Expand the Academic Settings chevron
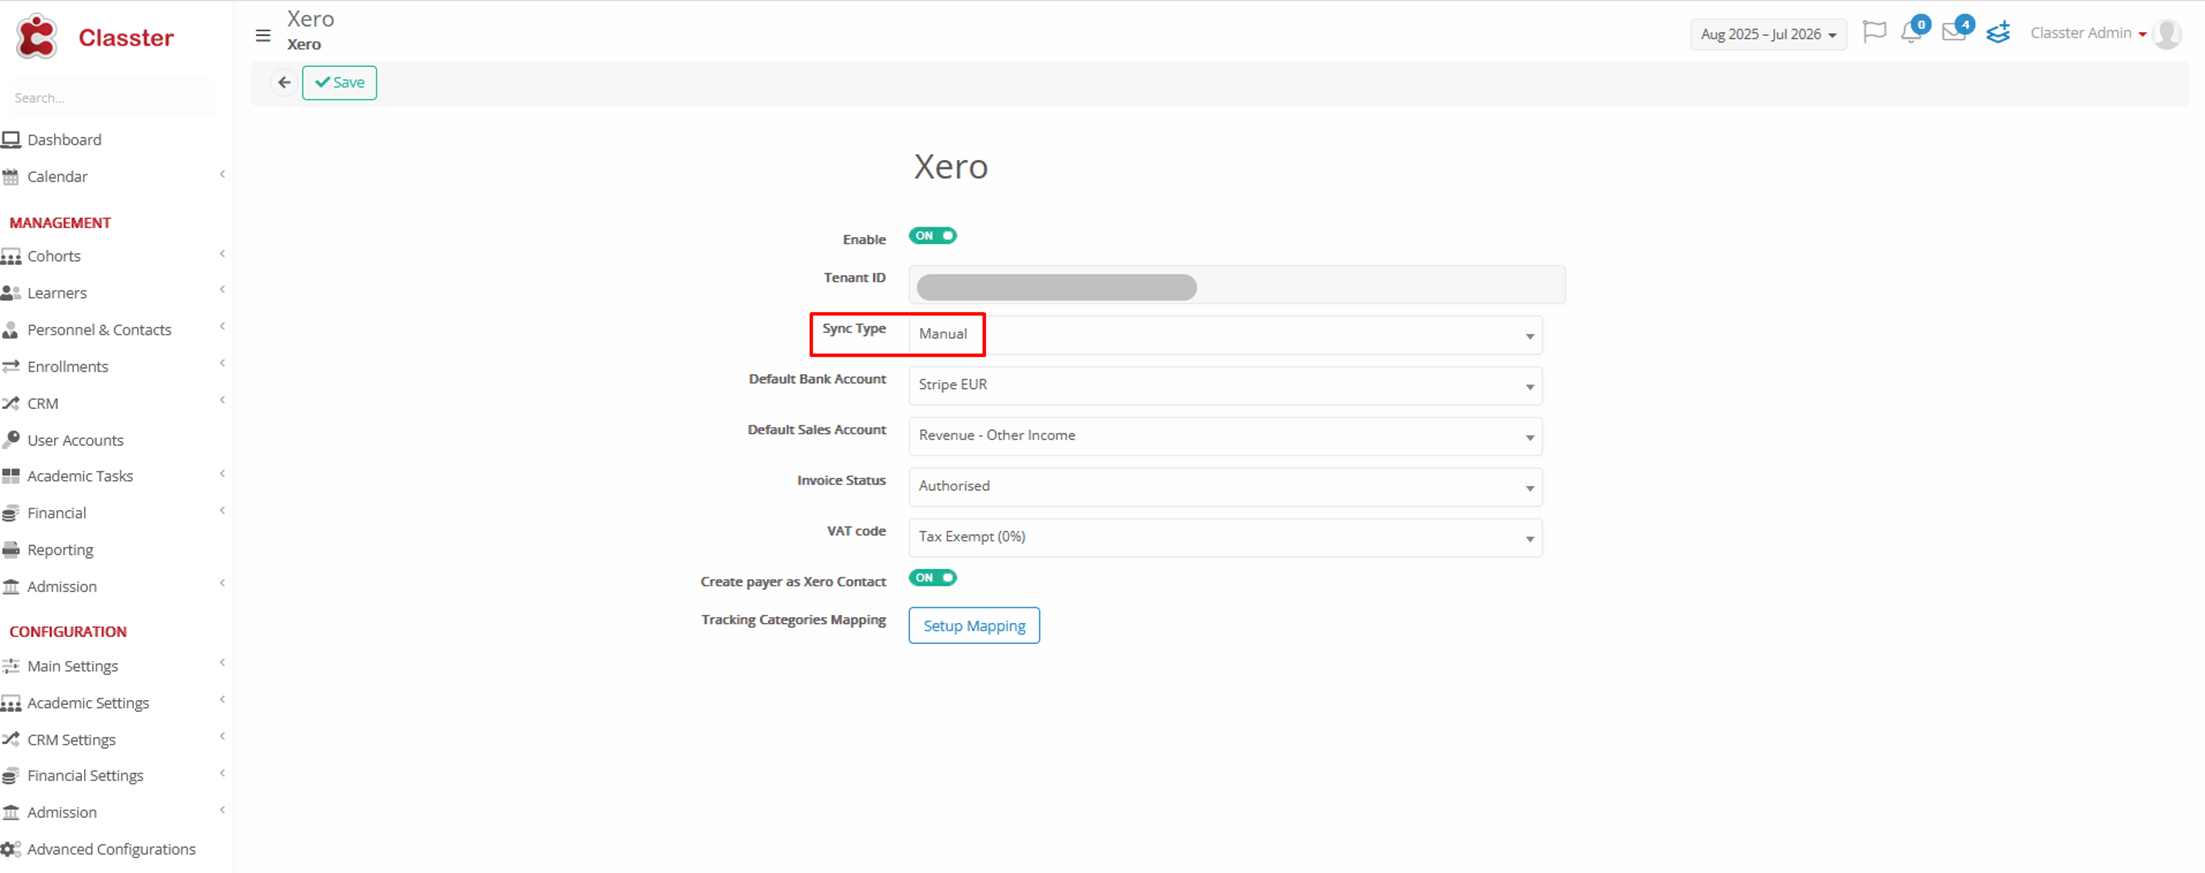The height and width of the screenshot is (873, 2205). click(x=222, y=700)
